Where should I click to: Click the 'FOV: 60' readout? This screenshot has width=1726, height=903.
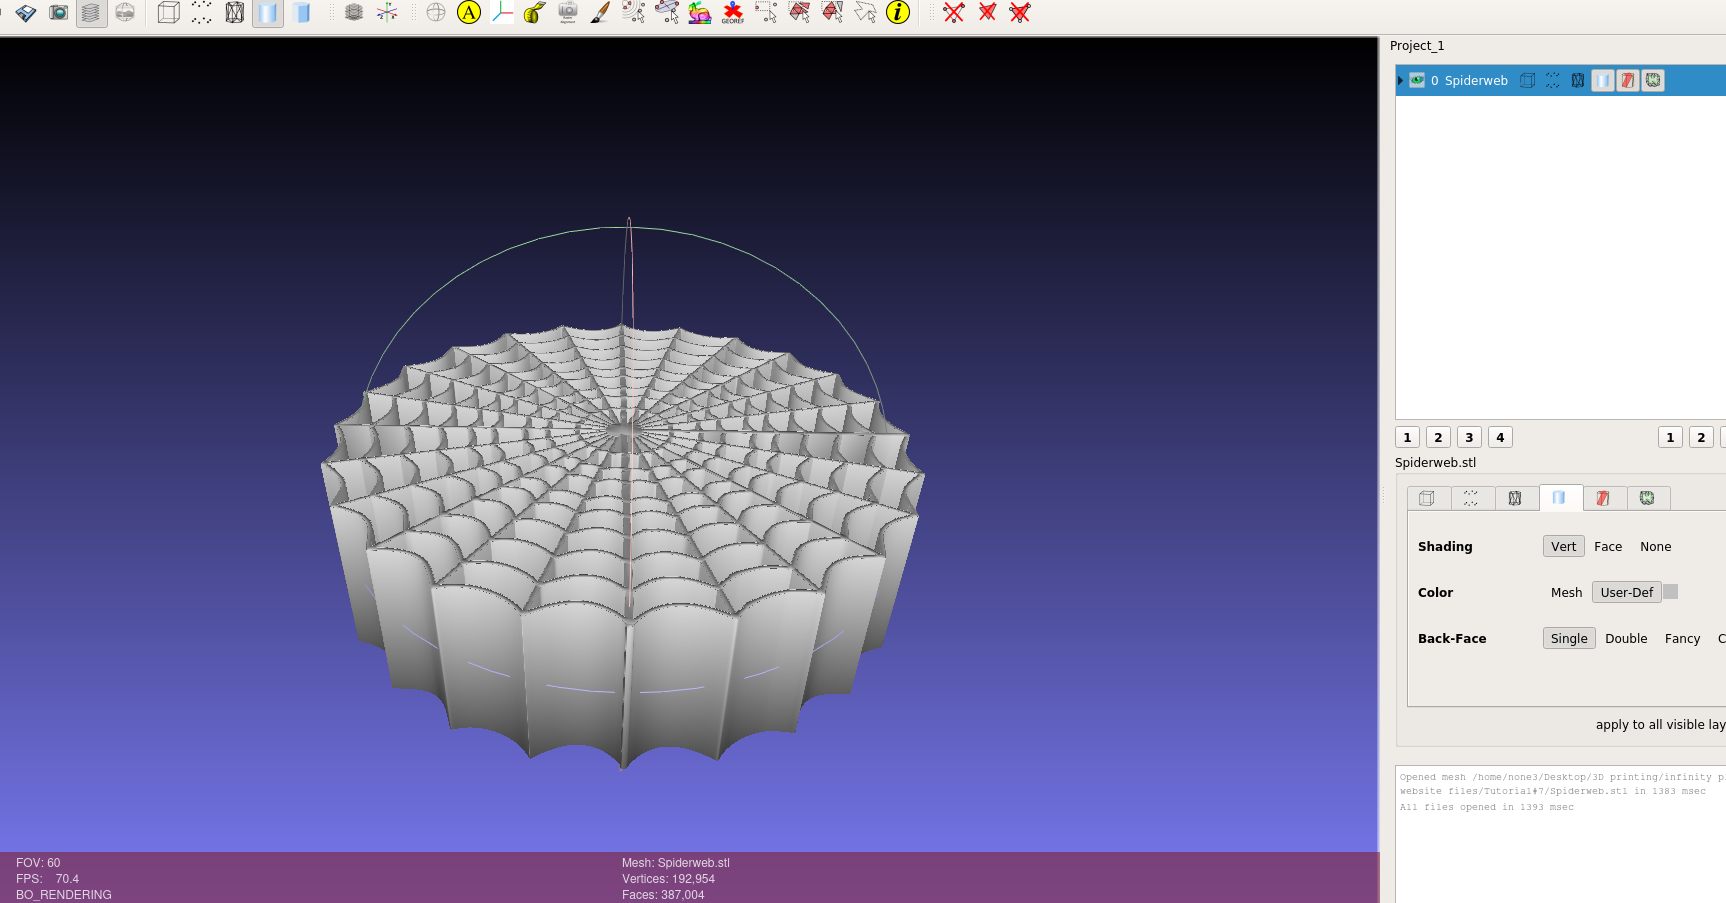38,863
